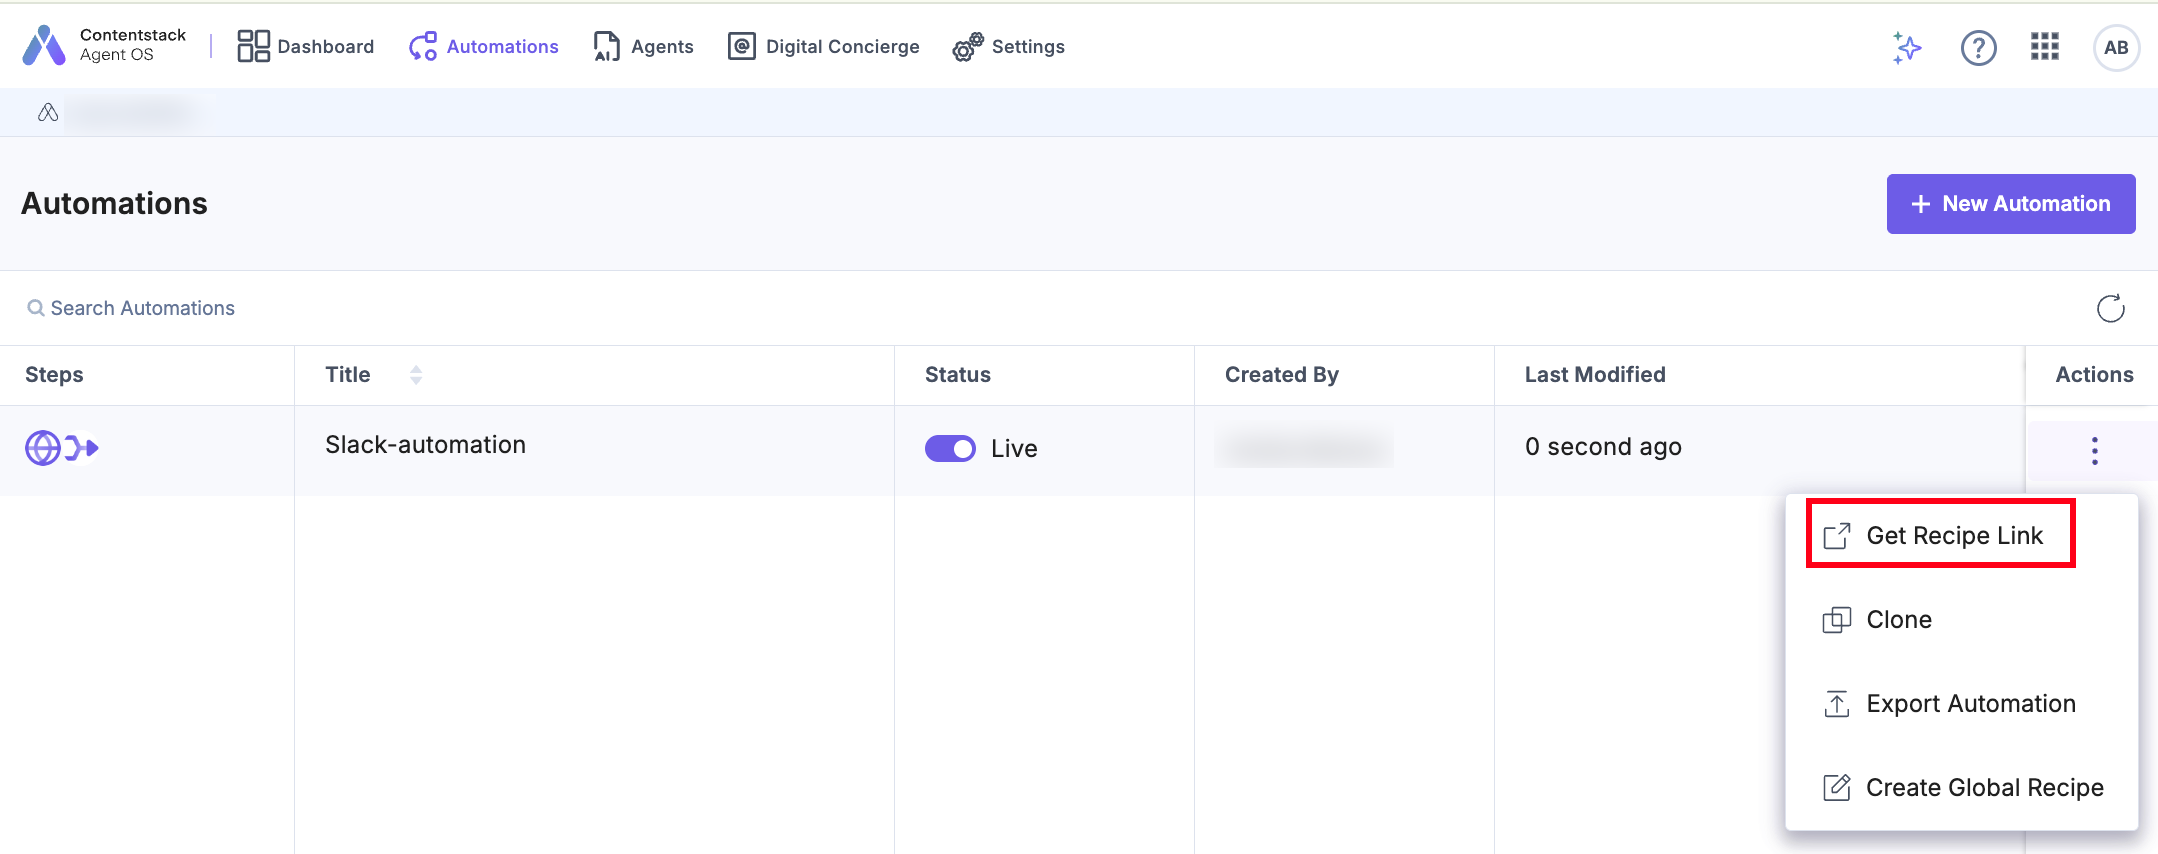Sort automations by Title column

[x=416, y=375]
